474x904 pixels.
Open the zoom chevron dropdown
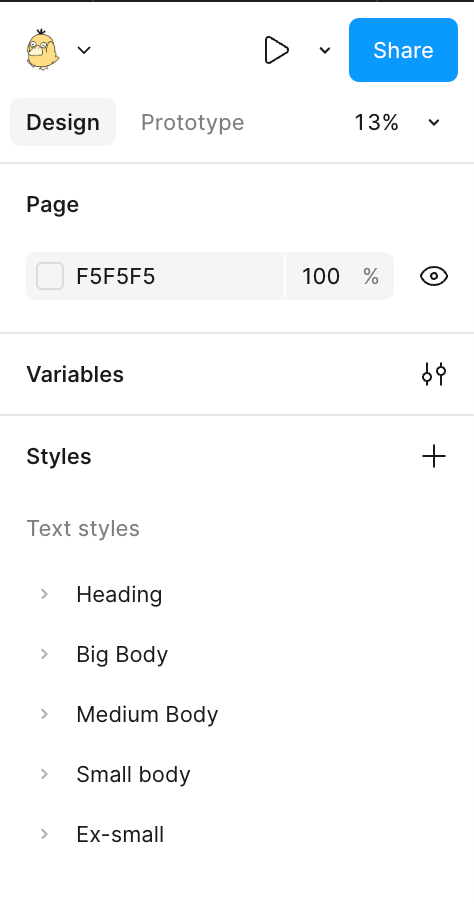[x=434, y=122]
